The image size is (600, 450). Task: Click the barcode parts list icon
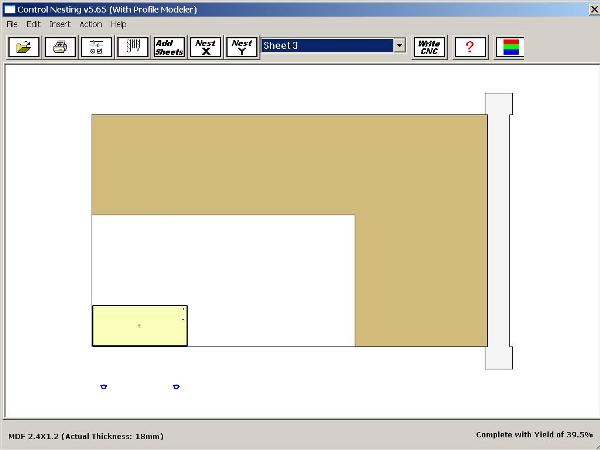pos(132,46)
